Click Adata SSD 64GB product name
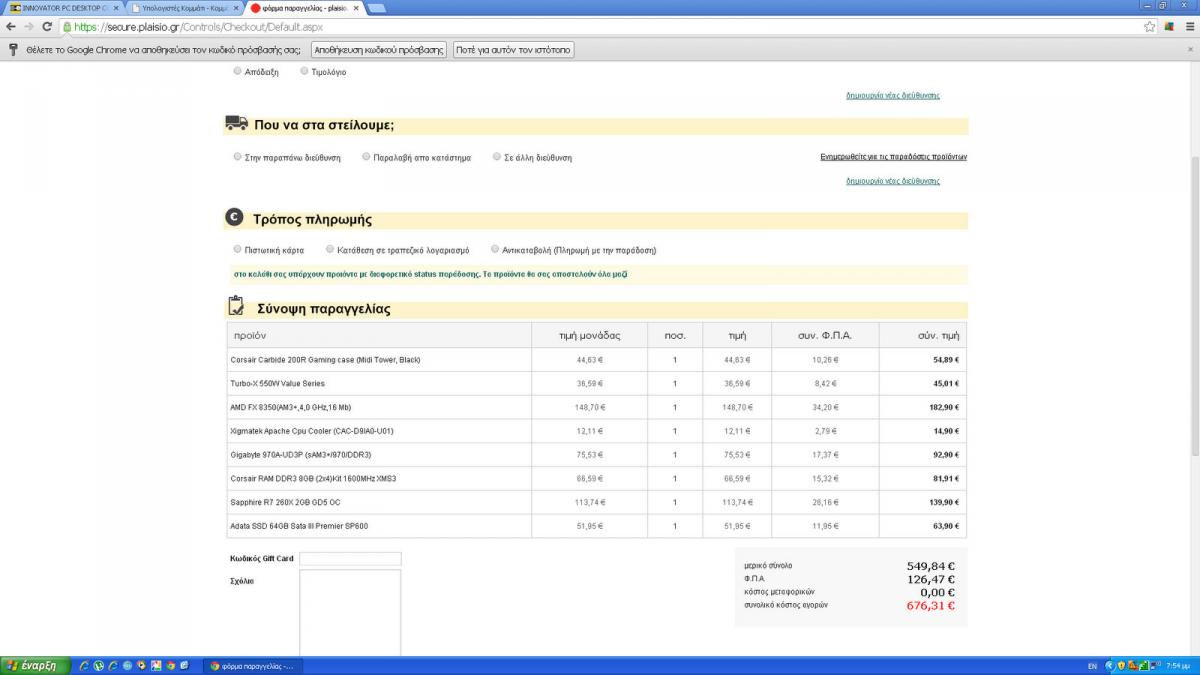This screenshot has height=675, width=1200. 299,527
